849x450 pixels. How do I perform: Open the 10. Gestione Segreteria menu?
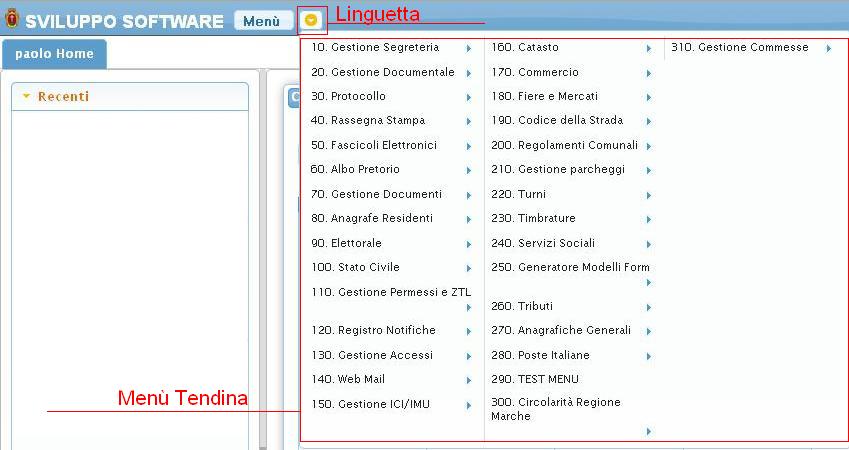(x=374, y=48)
